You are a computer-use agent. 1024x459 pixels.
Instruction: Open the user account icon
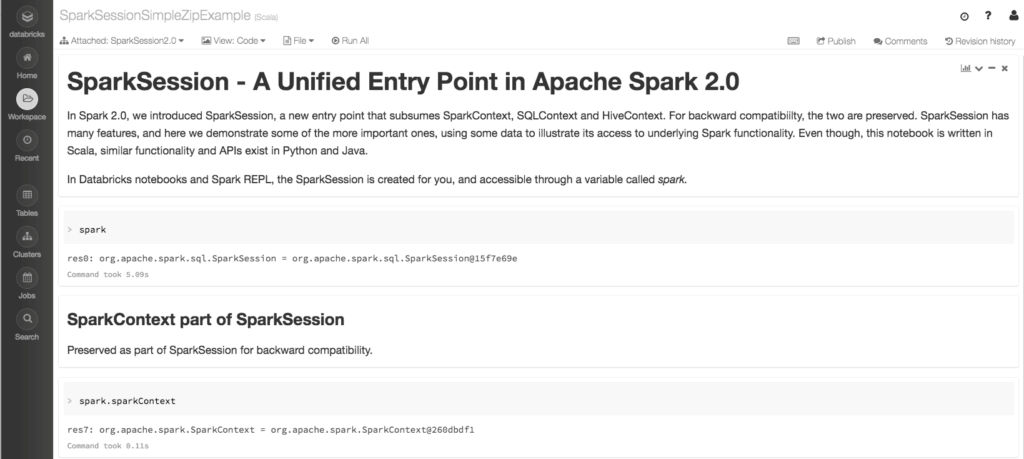point(1011,16)
